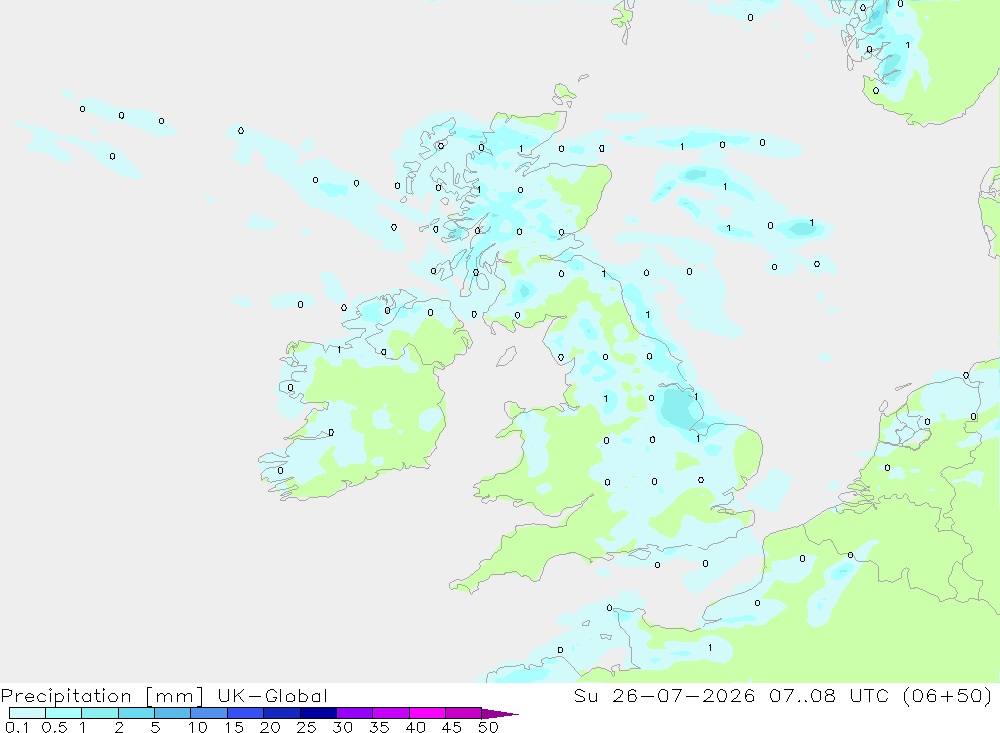Click the 1–2 mm legend swatch
This screenshot has height=733, width=1000.
pos(100,713)
